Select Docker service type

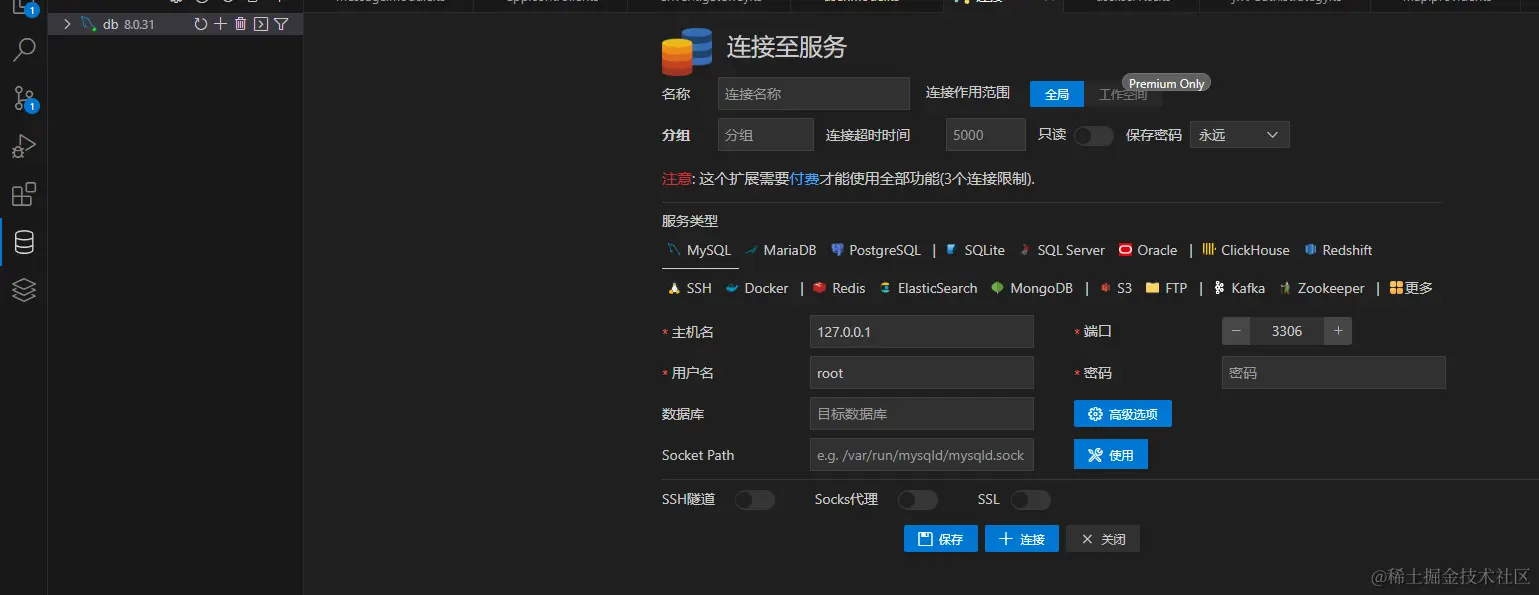[757, 288]
